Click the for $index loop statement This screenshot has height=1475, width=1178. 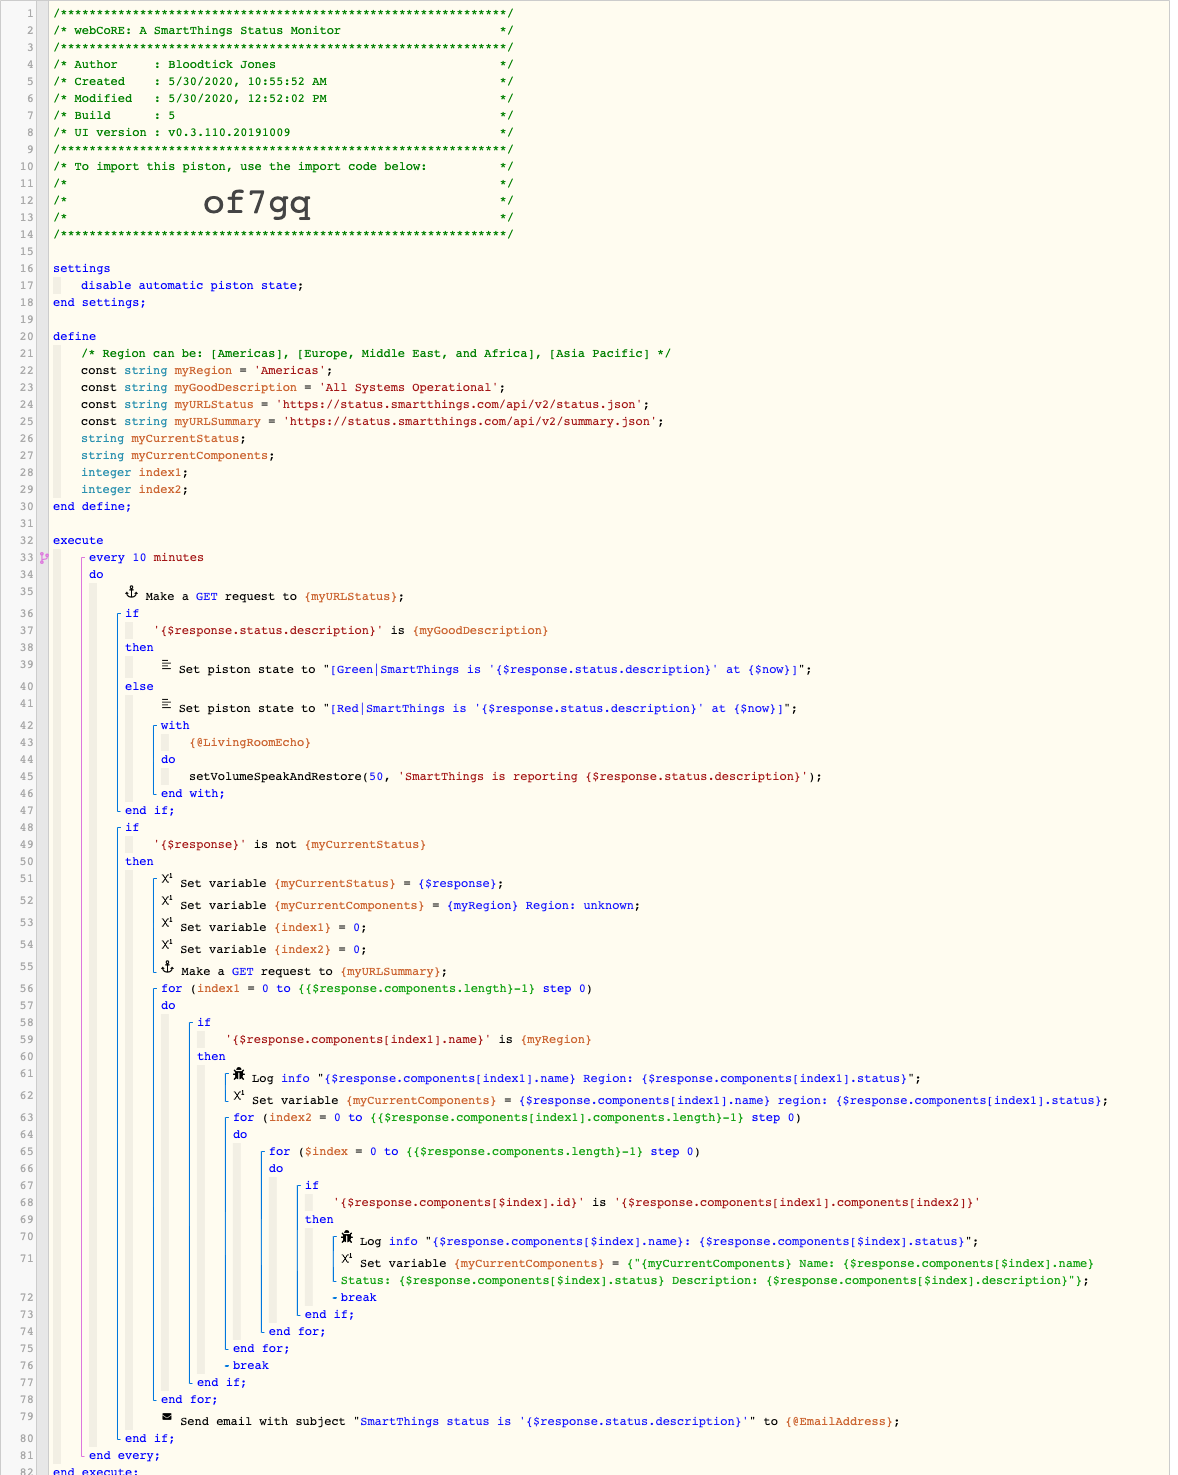[485, 1152]
